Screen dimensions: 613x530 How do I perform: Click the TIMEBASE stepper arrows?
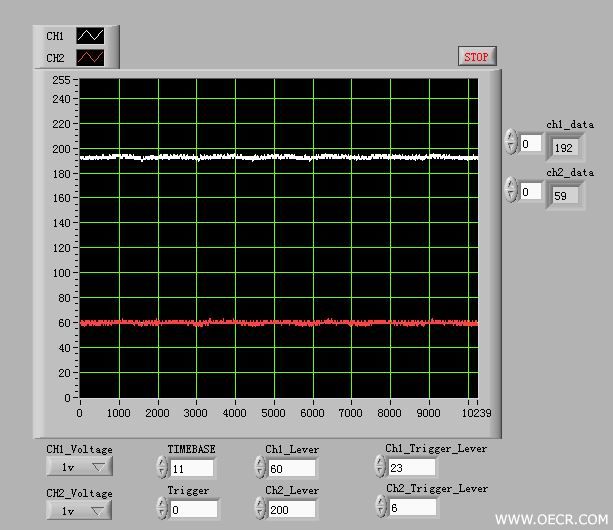tap(162, 467)
